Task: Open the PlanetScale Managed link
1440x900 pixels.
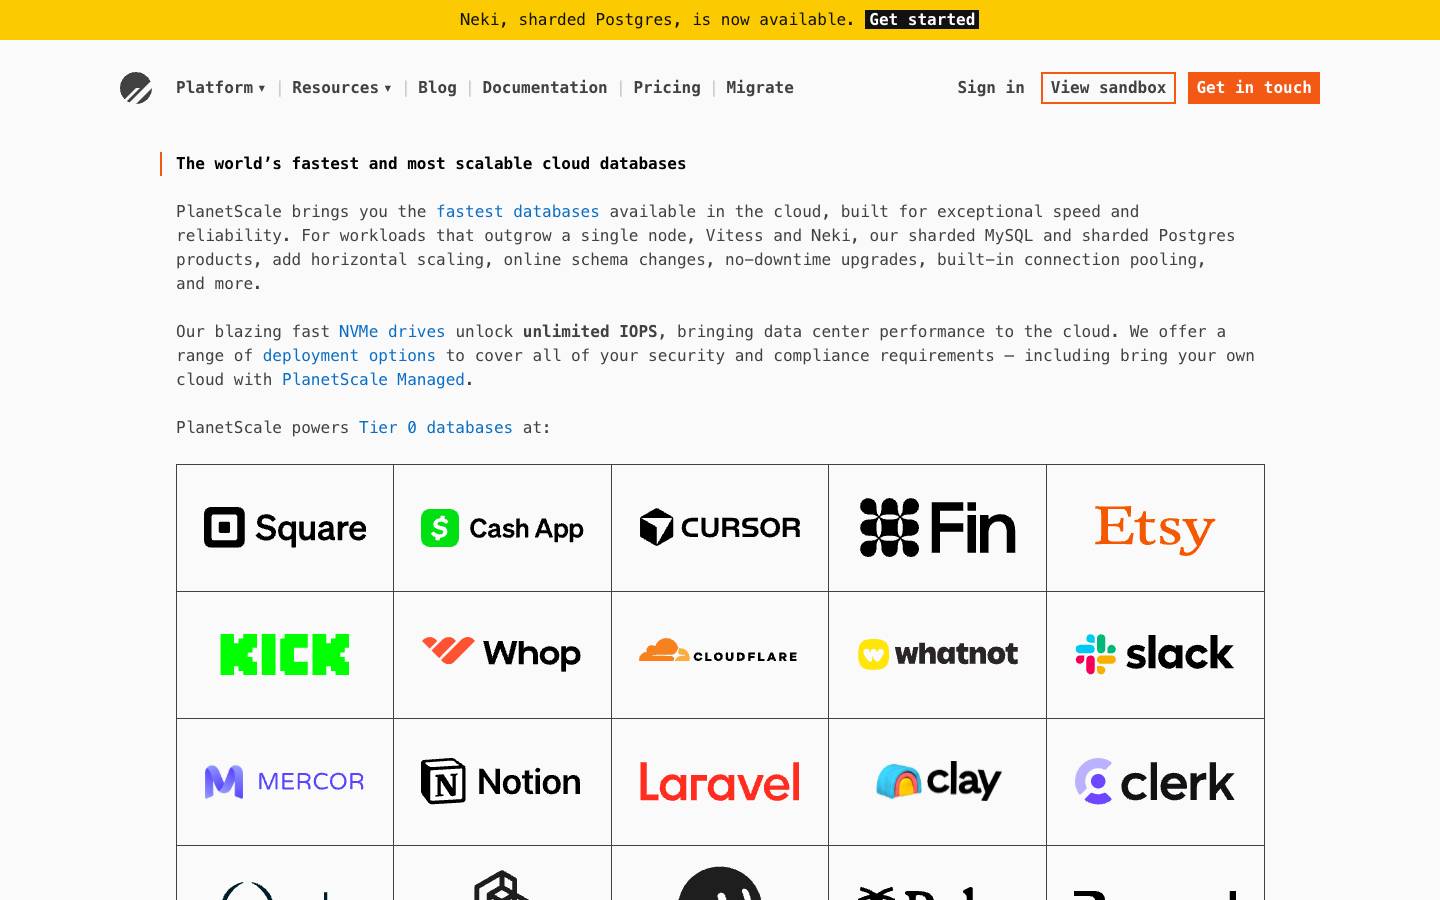Action: [373, 380]
